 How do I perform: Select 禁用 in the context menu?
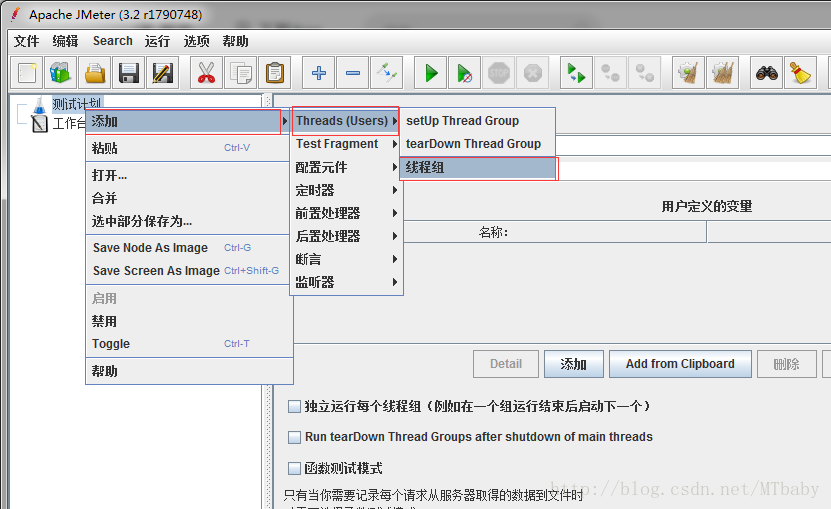click(188, 321)
